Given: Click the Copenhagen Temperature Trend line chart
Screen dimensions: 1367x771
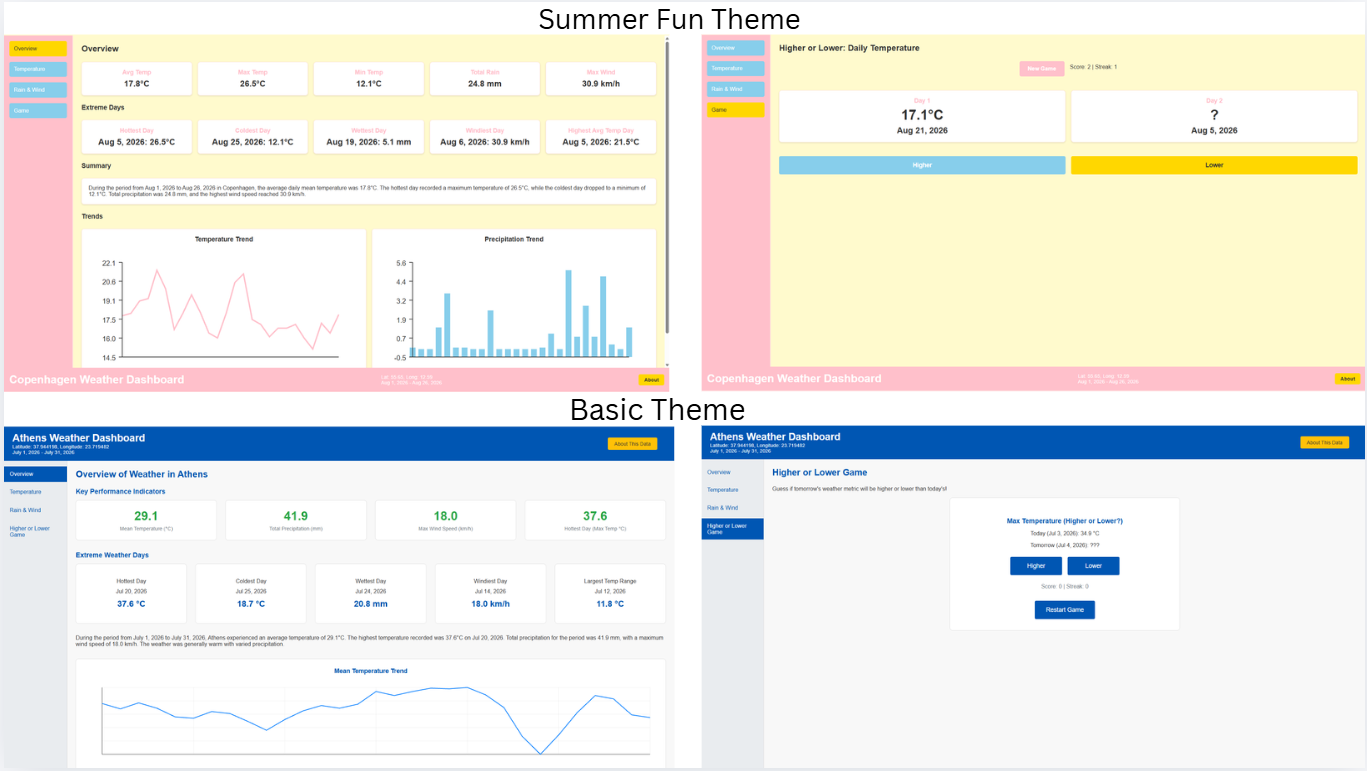Looking at the screenshot, I should pyautogui.click(x=224, y=297).
